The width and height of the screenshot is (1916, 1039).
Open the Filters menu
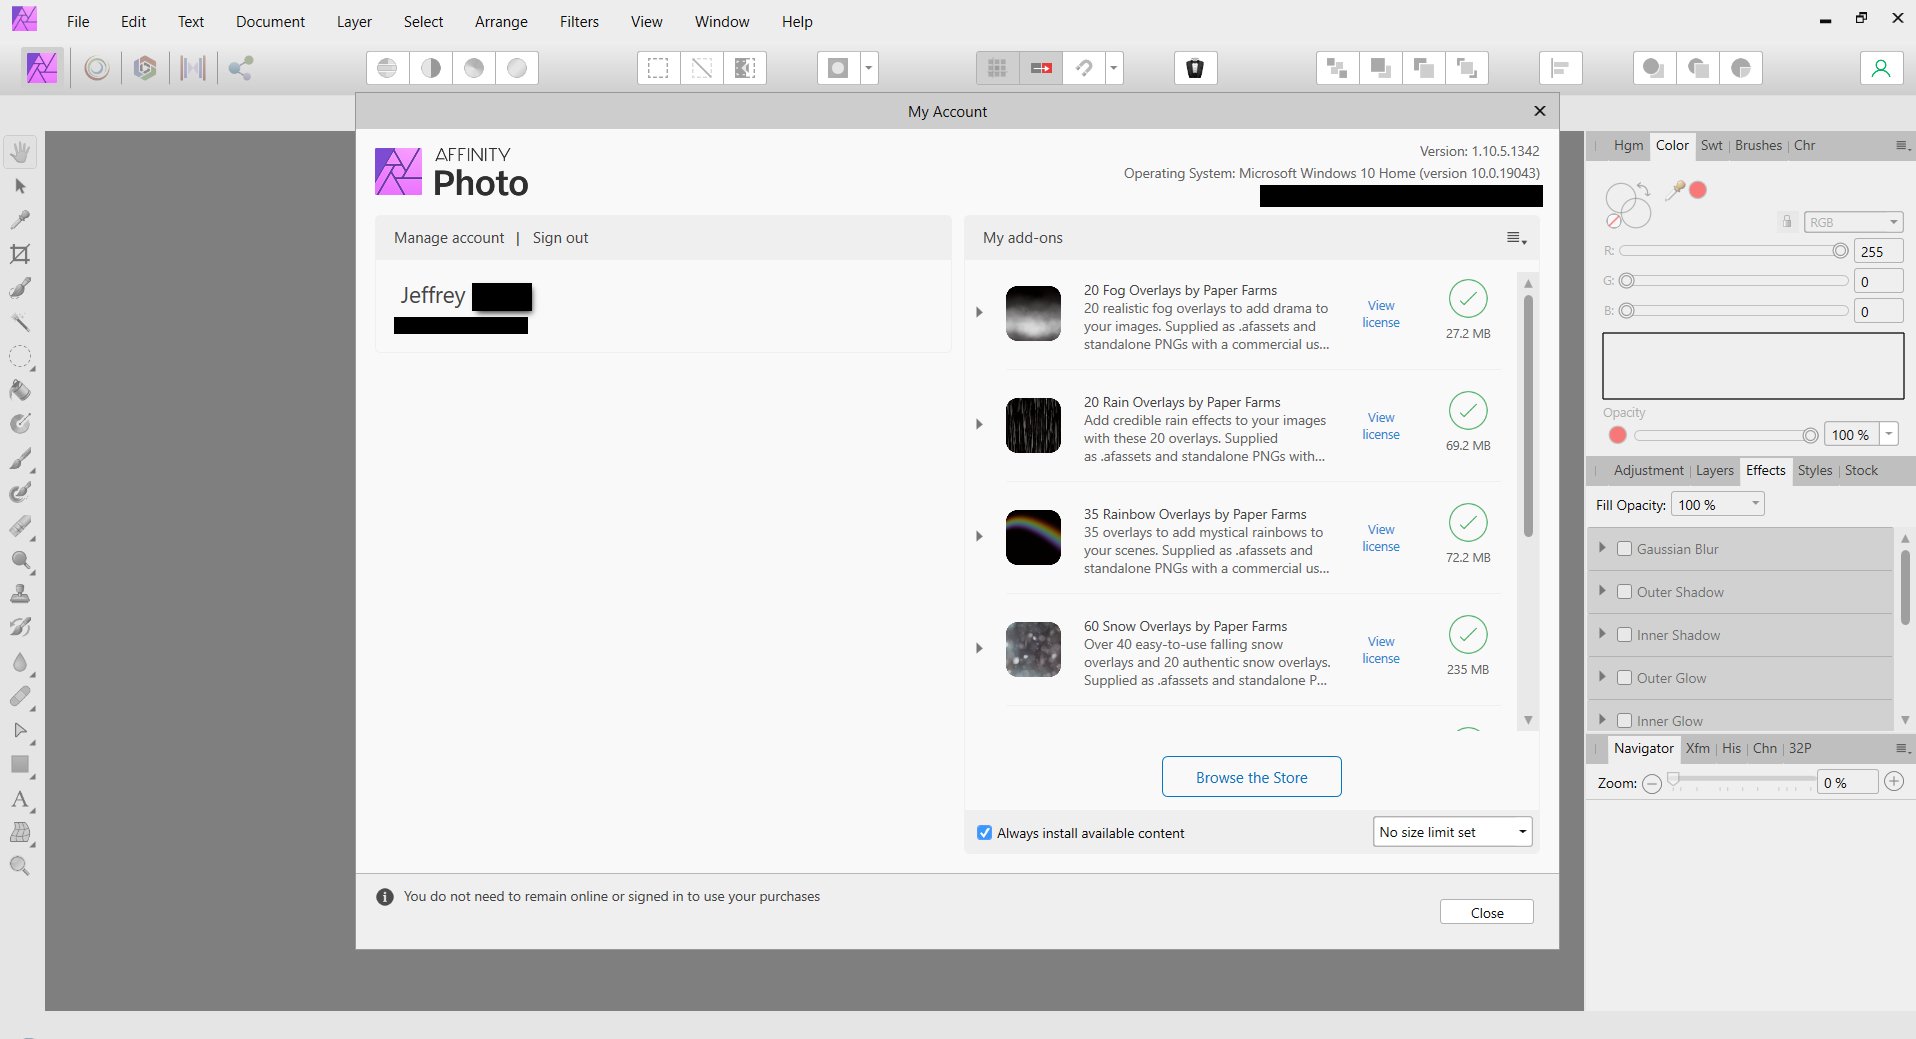tap(579, 21)
